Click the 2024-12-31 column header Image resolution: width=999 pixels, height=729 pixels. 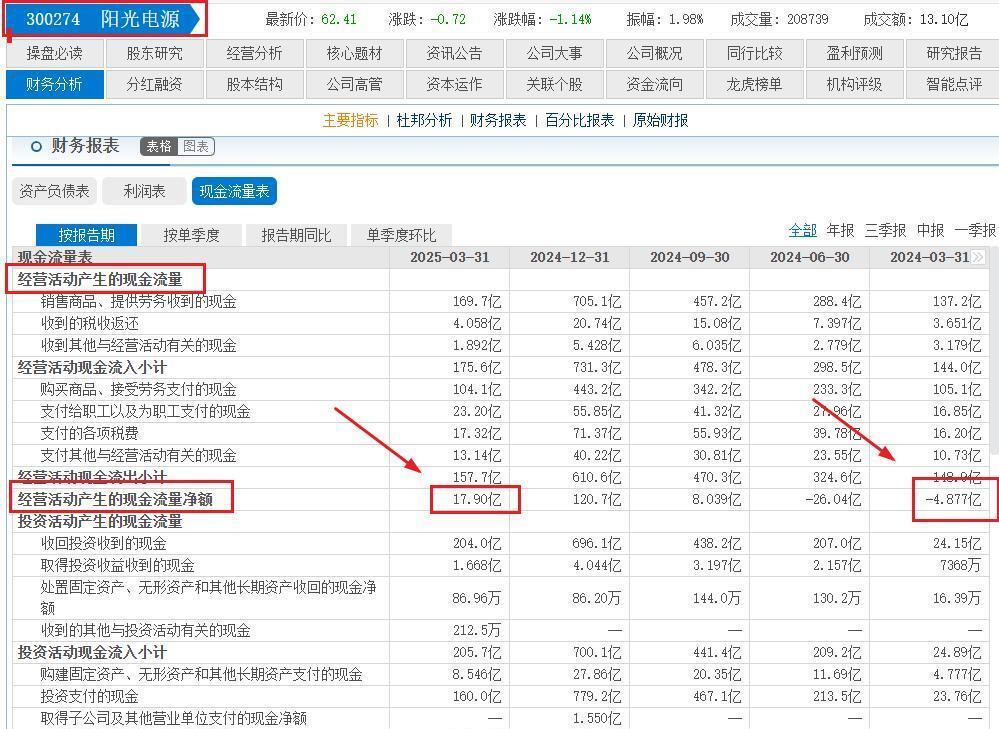569,258
